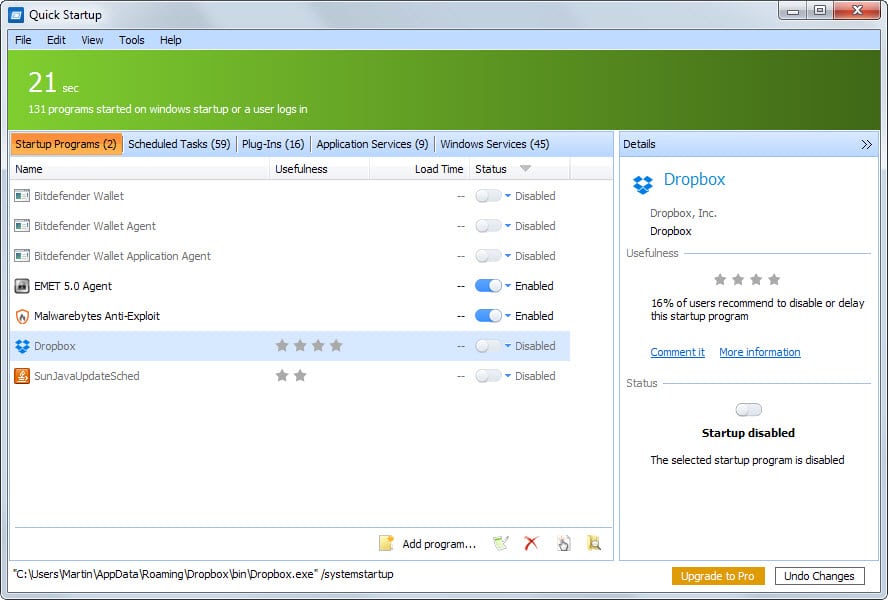Click the Dropbox title link in Details
This screenshot has width=888, height=600.
tap(694, 180)
